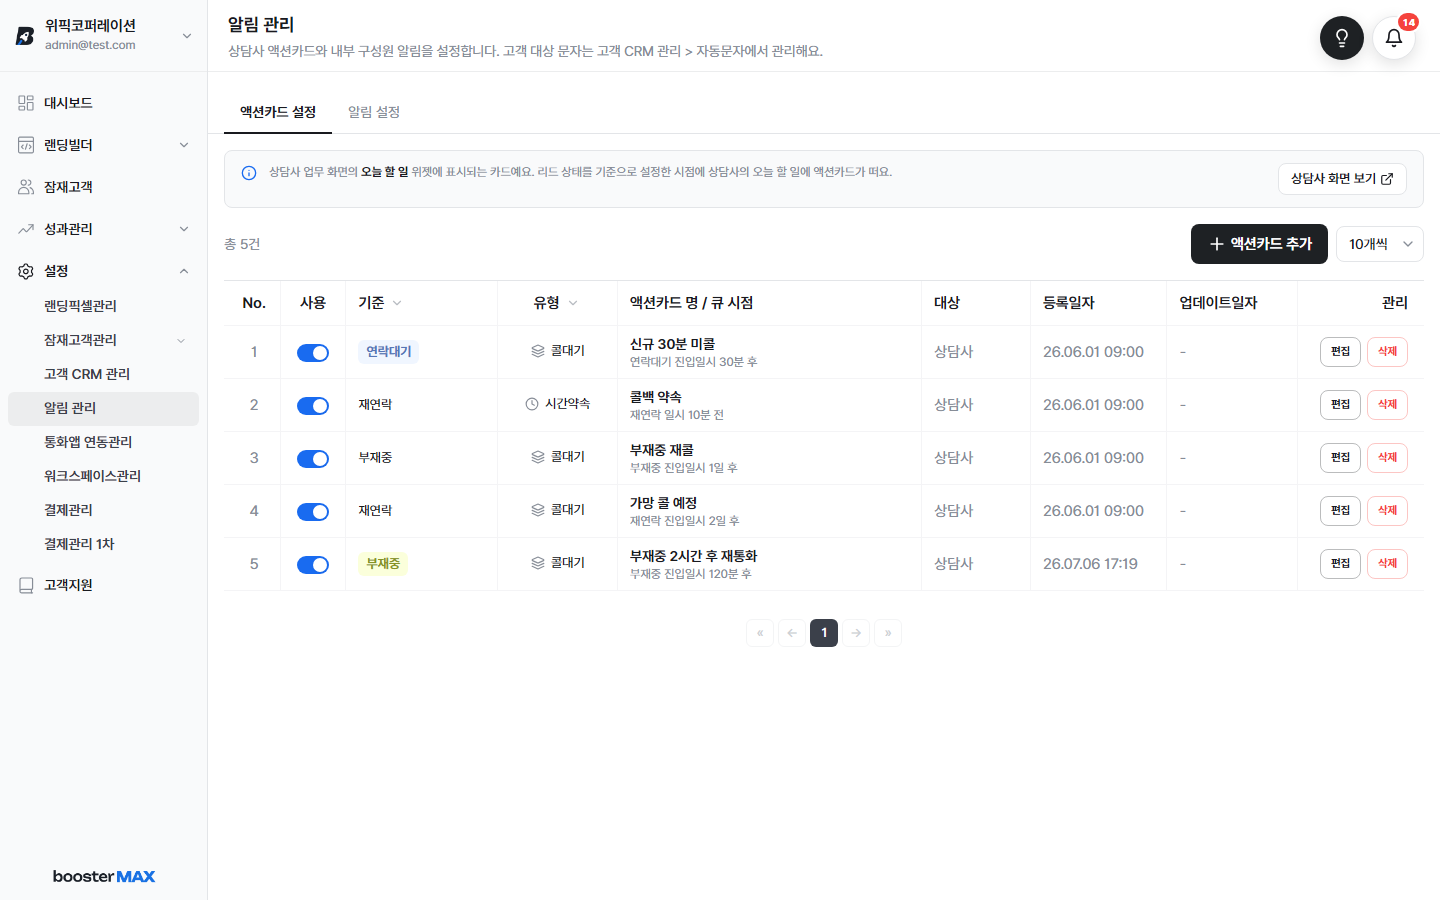1440x900 pixels.
Task: Delete the 부재중 2시간 후 재통화 row
Action: (x=1387, y=564)
